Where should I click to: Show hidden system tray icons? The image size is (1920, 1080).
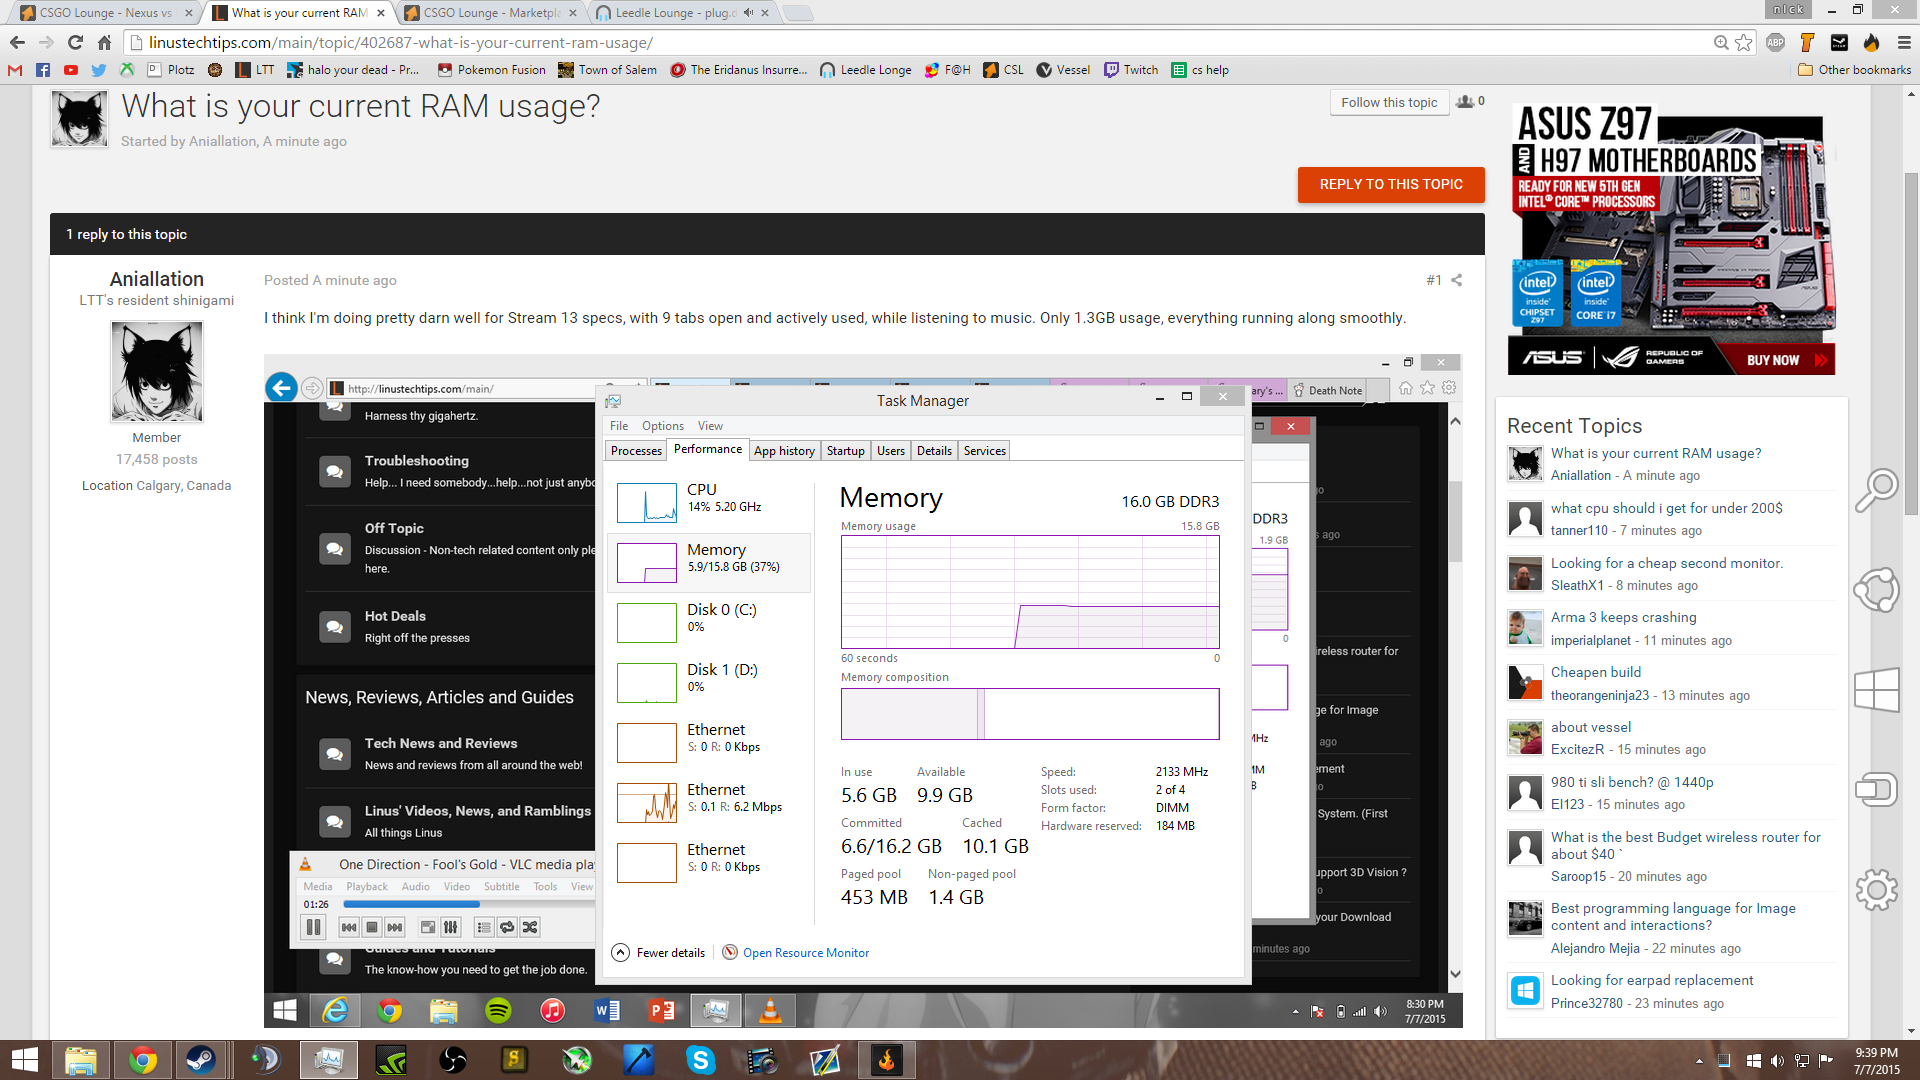point(1699,1060)
